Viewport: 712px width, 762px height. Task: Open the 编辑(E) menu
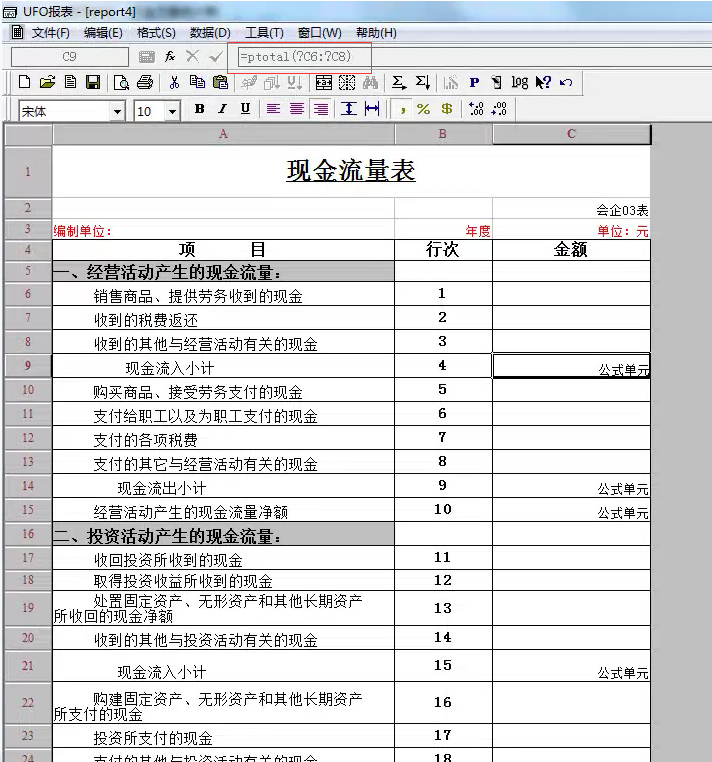tap(103, 33)
